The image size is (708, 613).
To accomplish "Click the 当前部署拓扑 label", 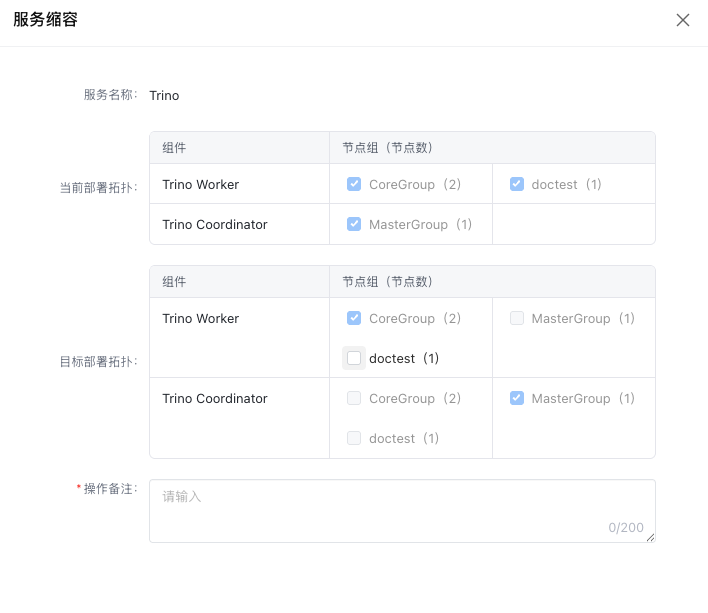I will coord(98,188).
